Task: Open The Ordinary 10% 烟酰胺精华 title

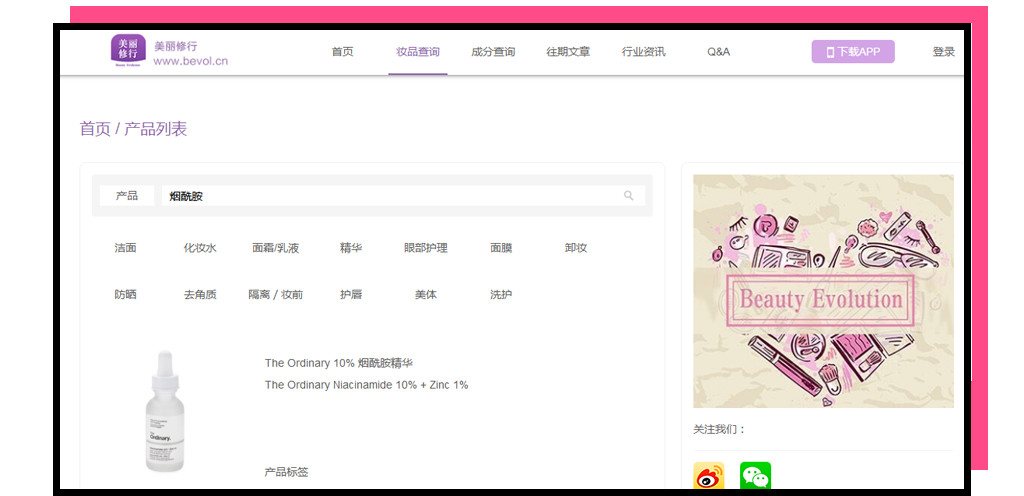Action: (338, 363)
